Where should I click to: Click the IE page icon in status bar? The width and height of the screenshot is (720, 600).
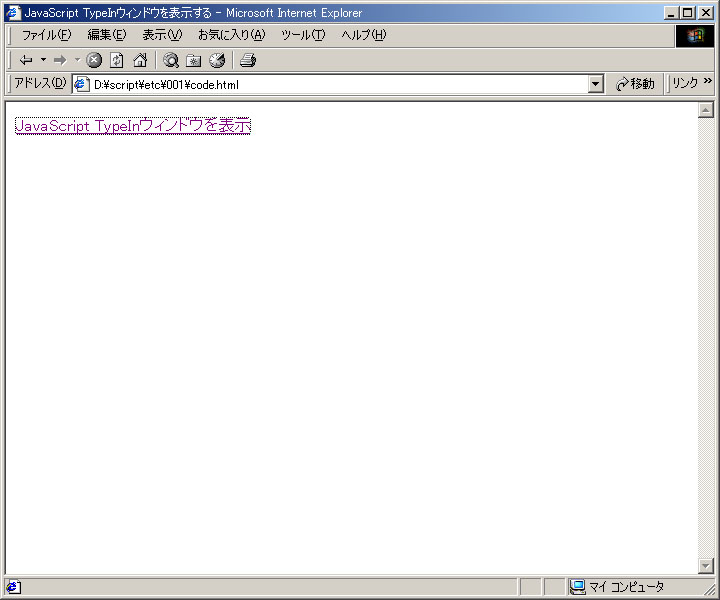coord(13,587)
